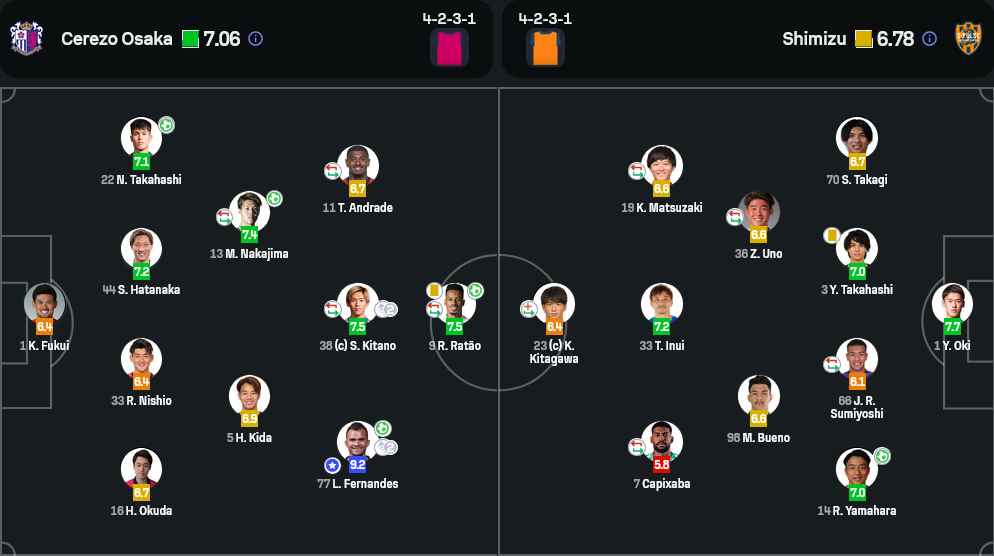This screenshot has height=556, width=994.
Task: Click the Cerezo Osaka team crest
Action: click(26, 39)
